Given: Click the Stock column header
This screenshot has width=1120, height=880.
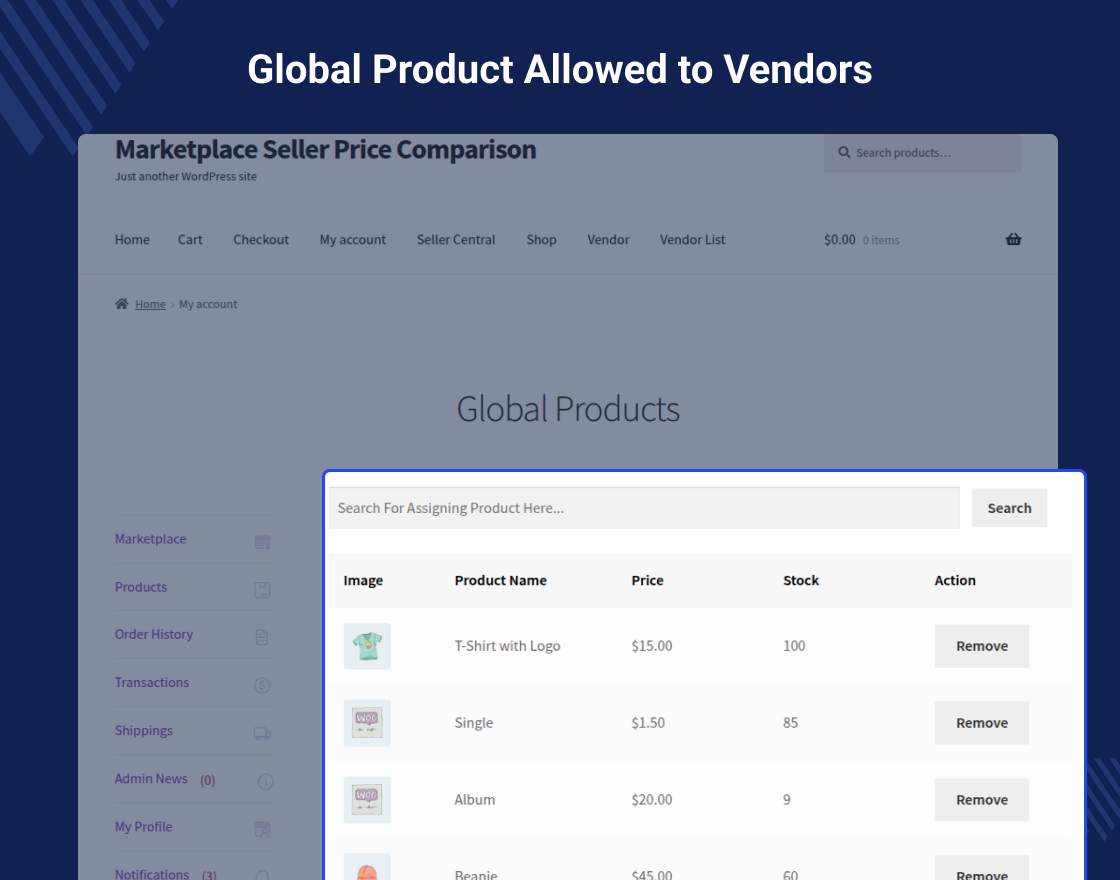Looking at the screenshot, I should [x=801, y=581].
